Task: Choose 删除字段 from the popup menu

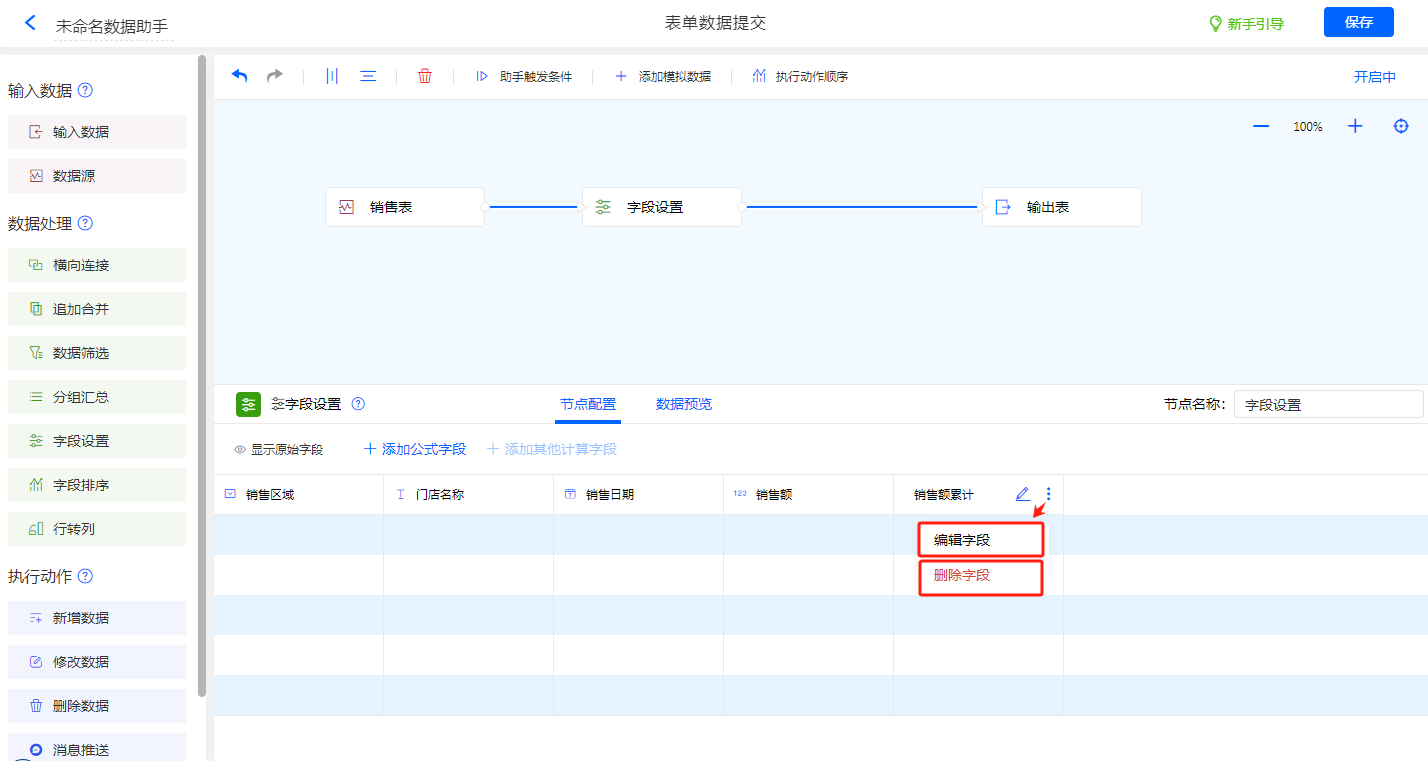Action: [x=981, y=576]
